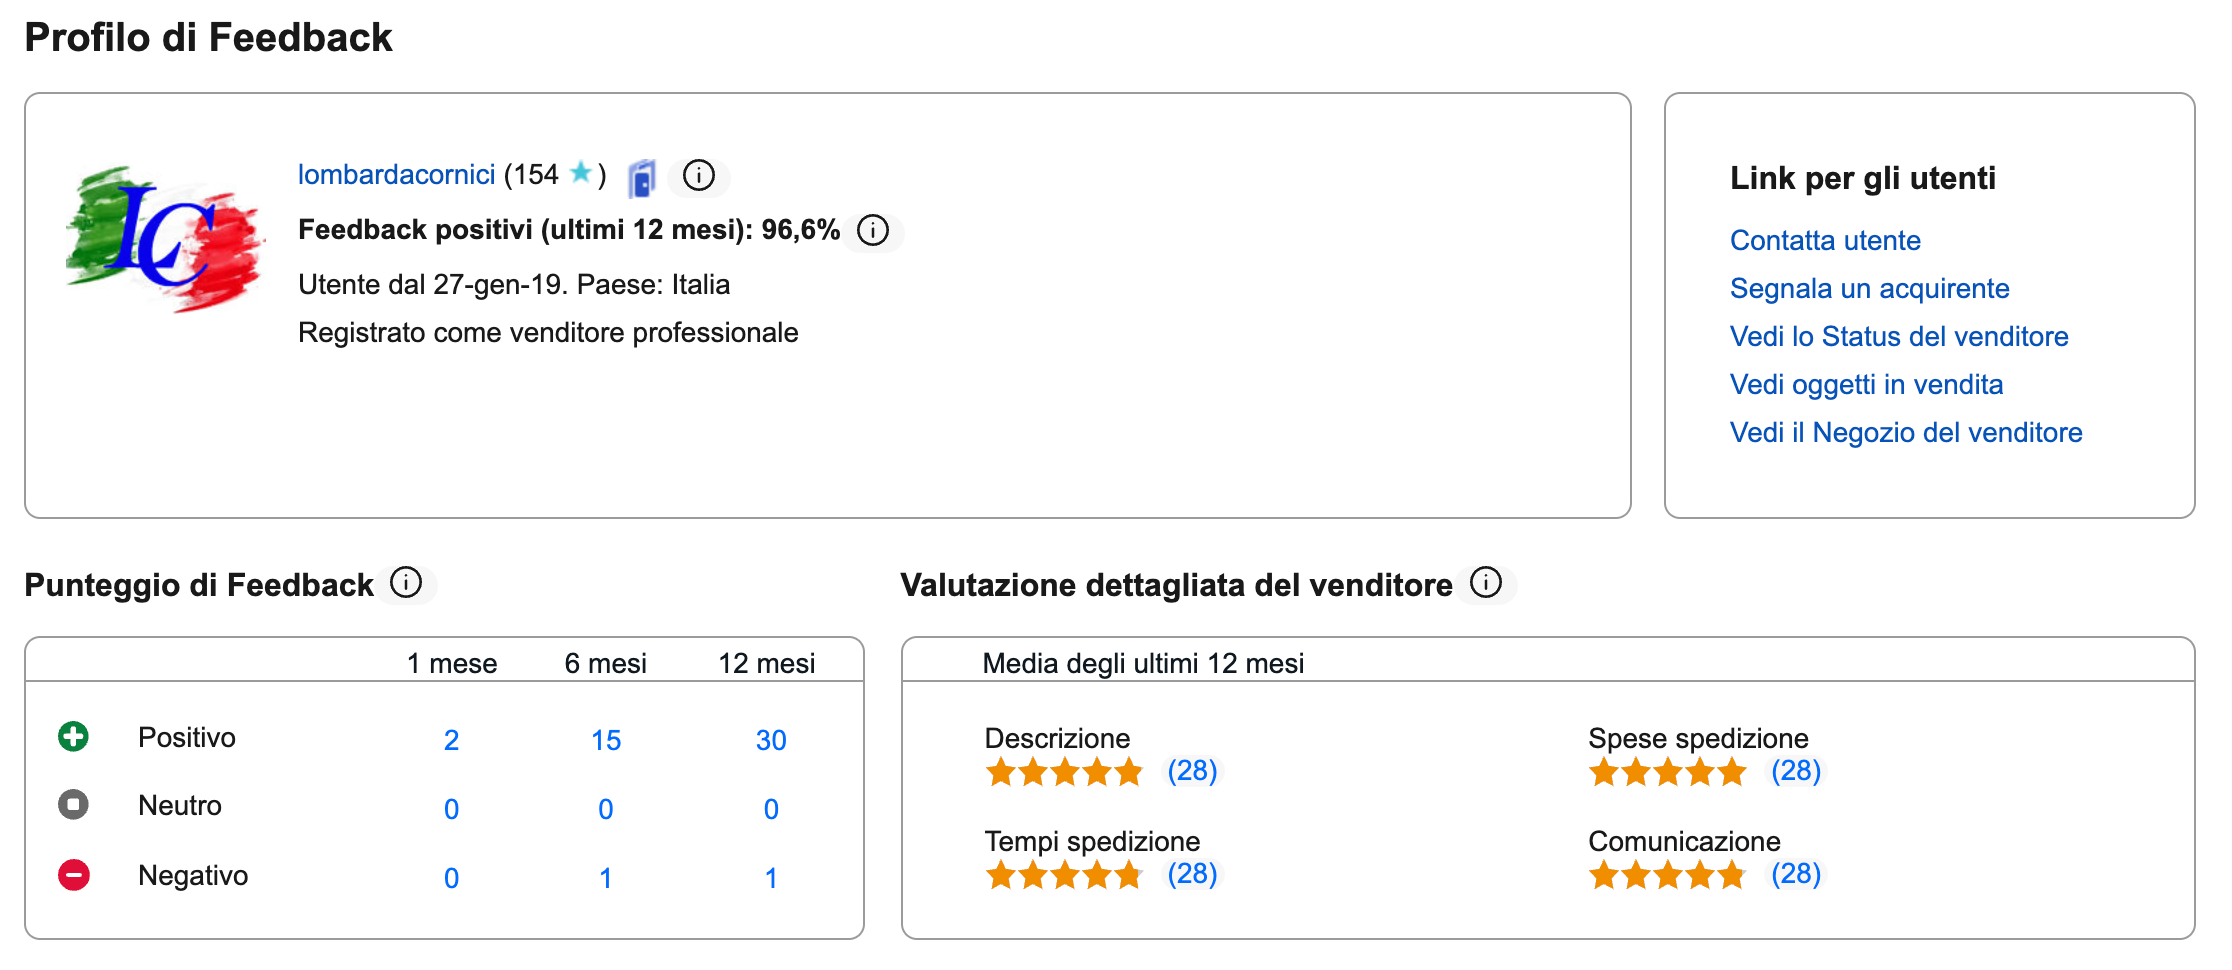
Task: Click the green Positivo plus icon
Action: tap(73, 737)
